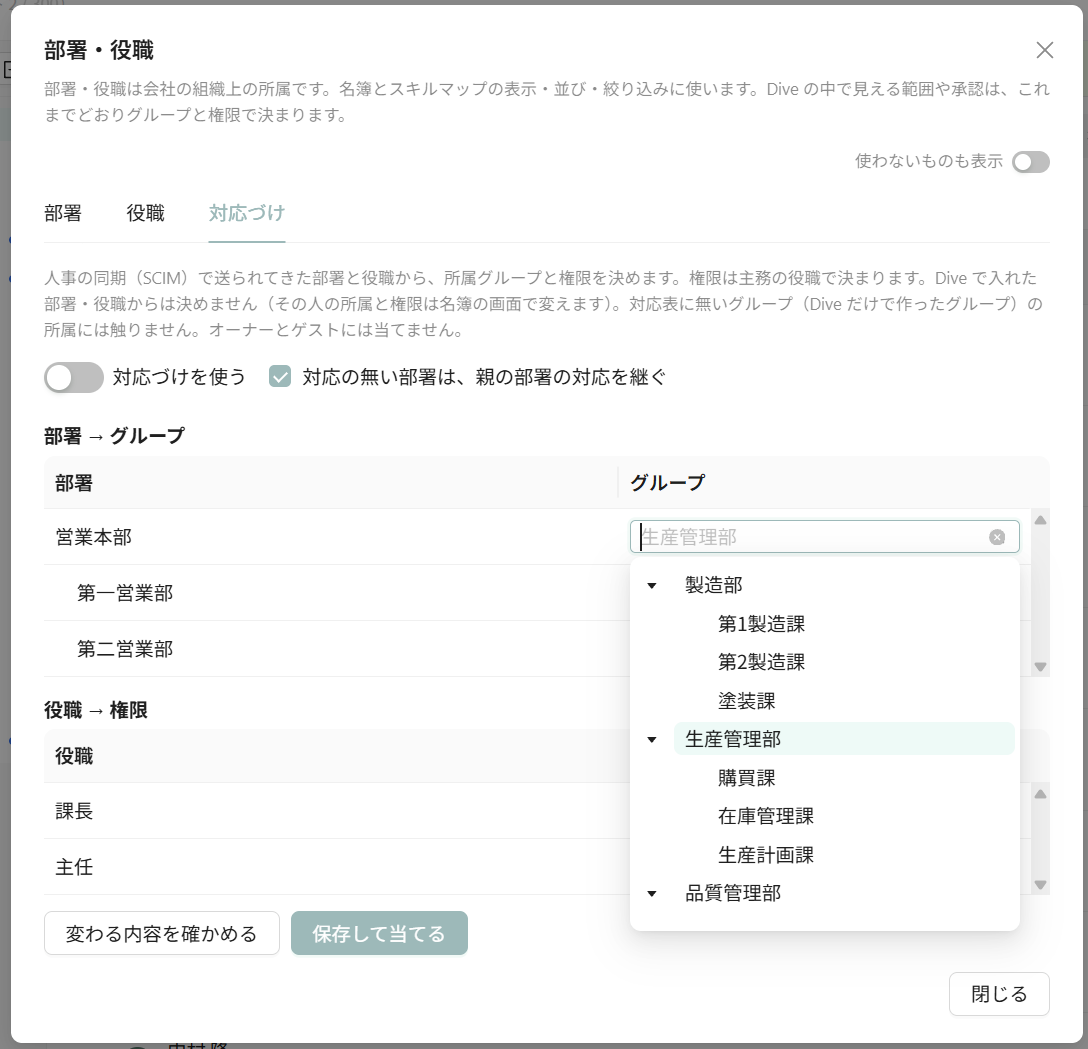1088x1049 pixels.
Task: Pick 購買課 from the group tree
Action: [860, 778]
